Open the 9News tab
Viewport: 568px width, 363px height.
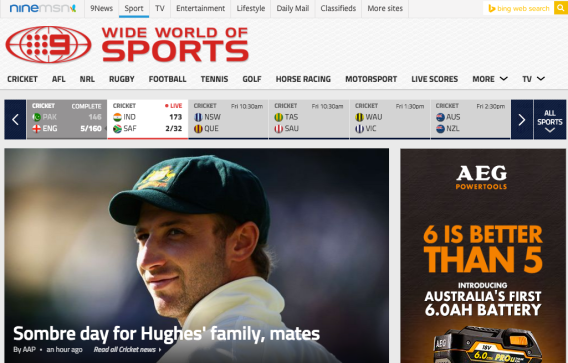click(x=101, y=8)
